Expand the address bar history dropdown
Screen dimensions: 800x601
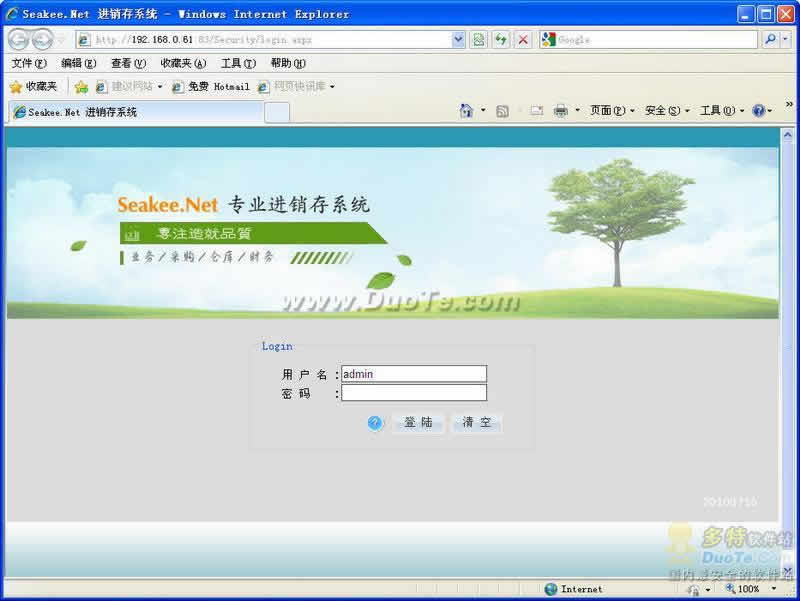(458, 40)
